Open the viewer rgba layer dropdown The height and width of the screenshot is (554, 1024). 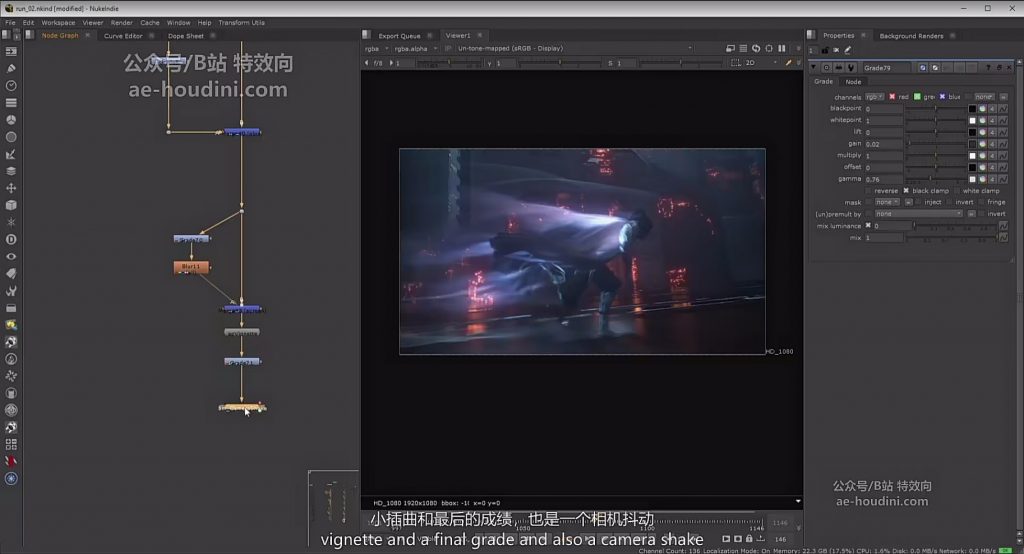tap(377, 48)
